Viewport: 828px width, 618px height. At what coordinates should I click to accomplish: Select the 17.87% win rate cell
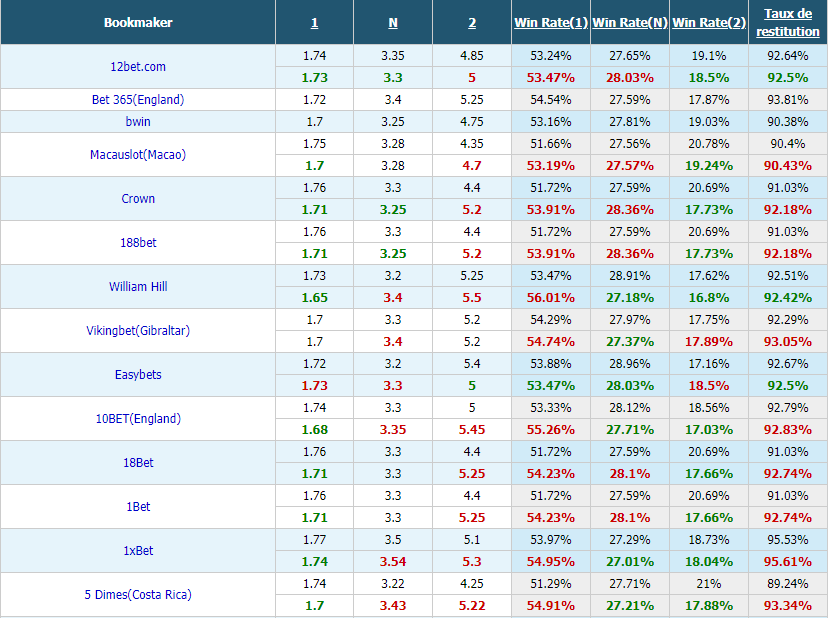click(709, 99)
